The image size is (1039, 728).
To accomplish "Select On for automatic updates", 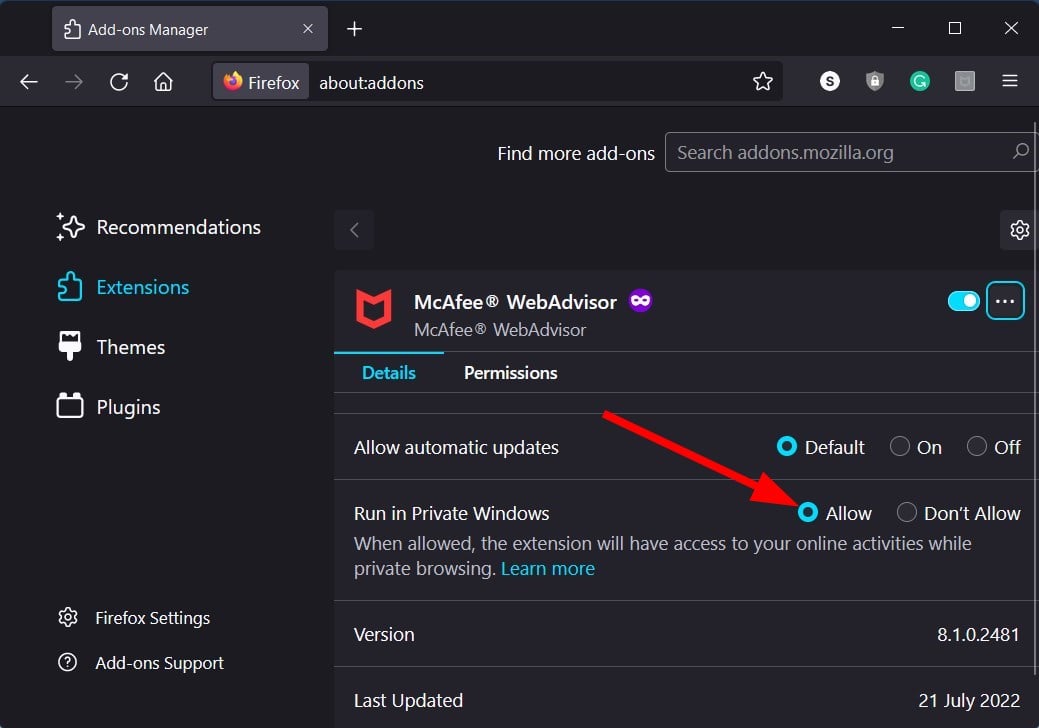I will click(899, 446).
